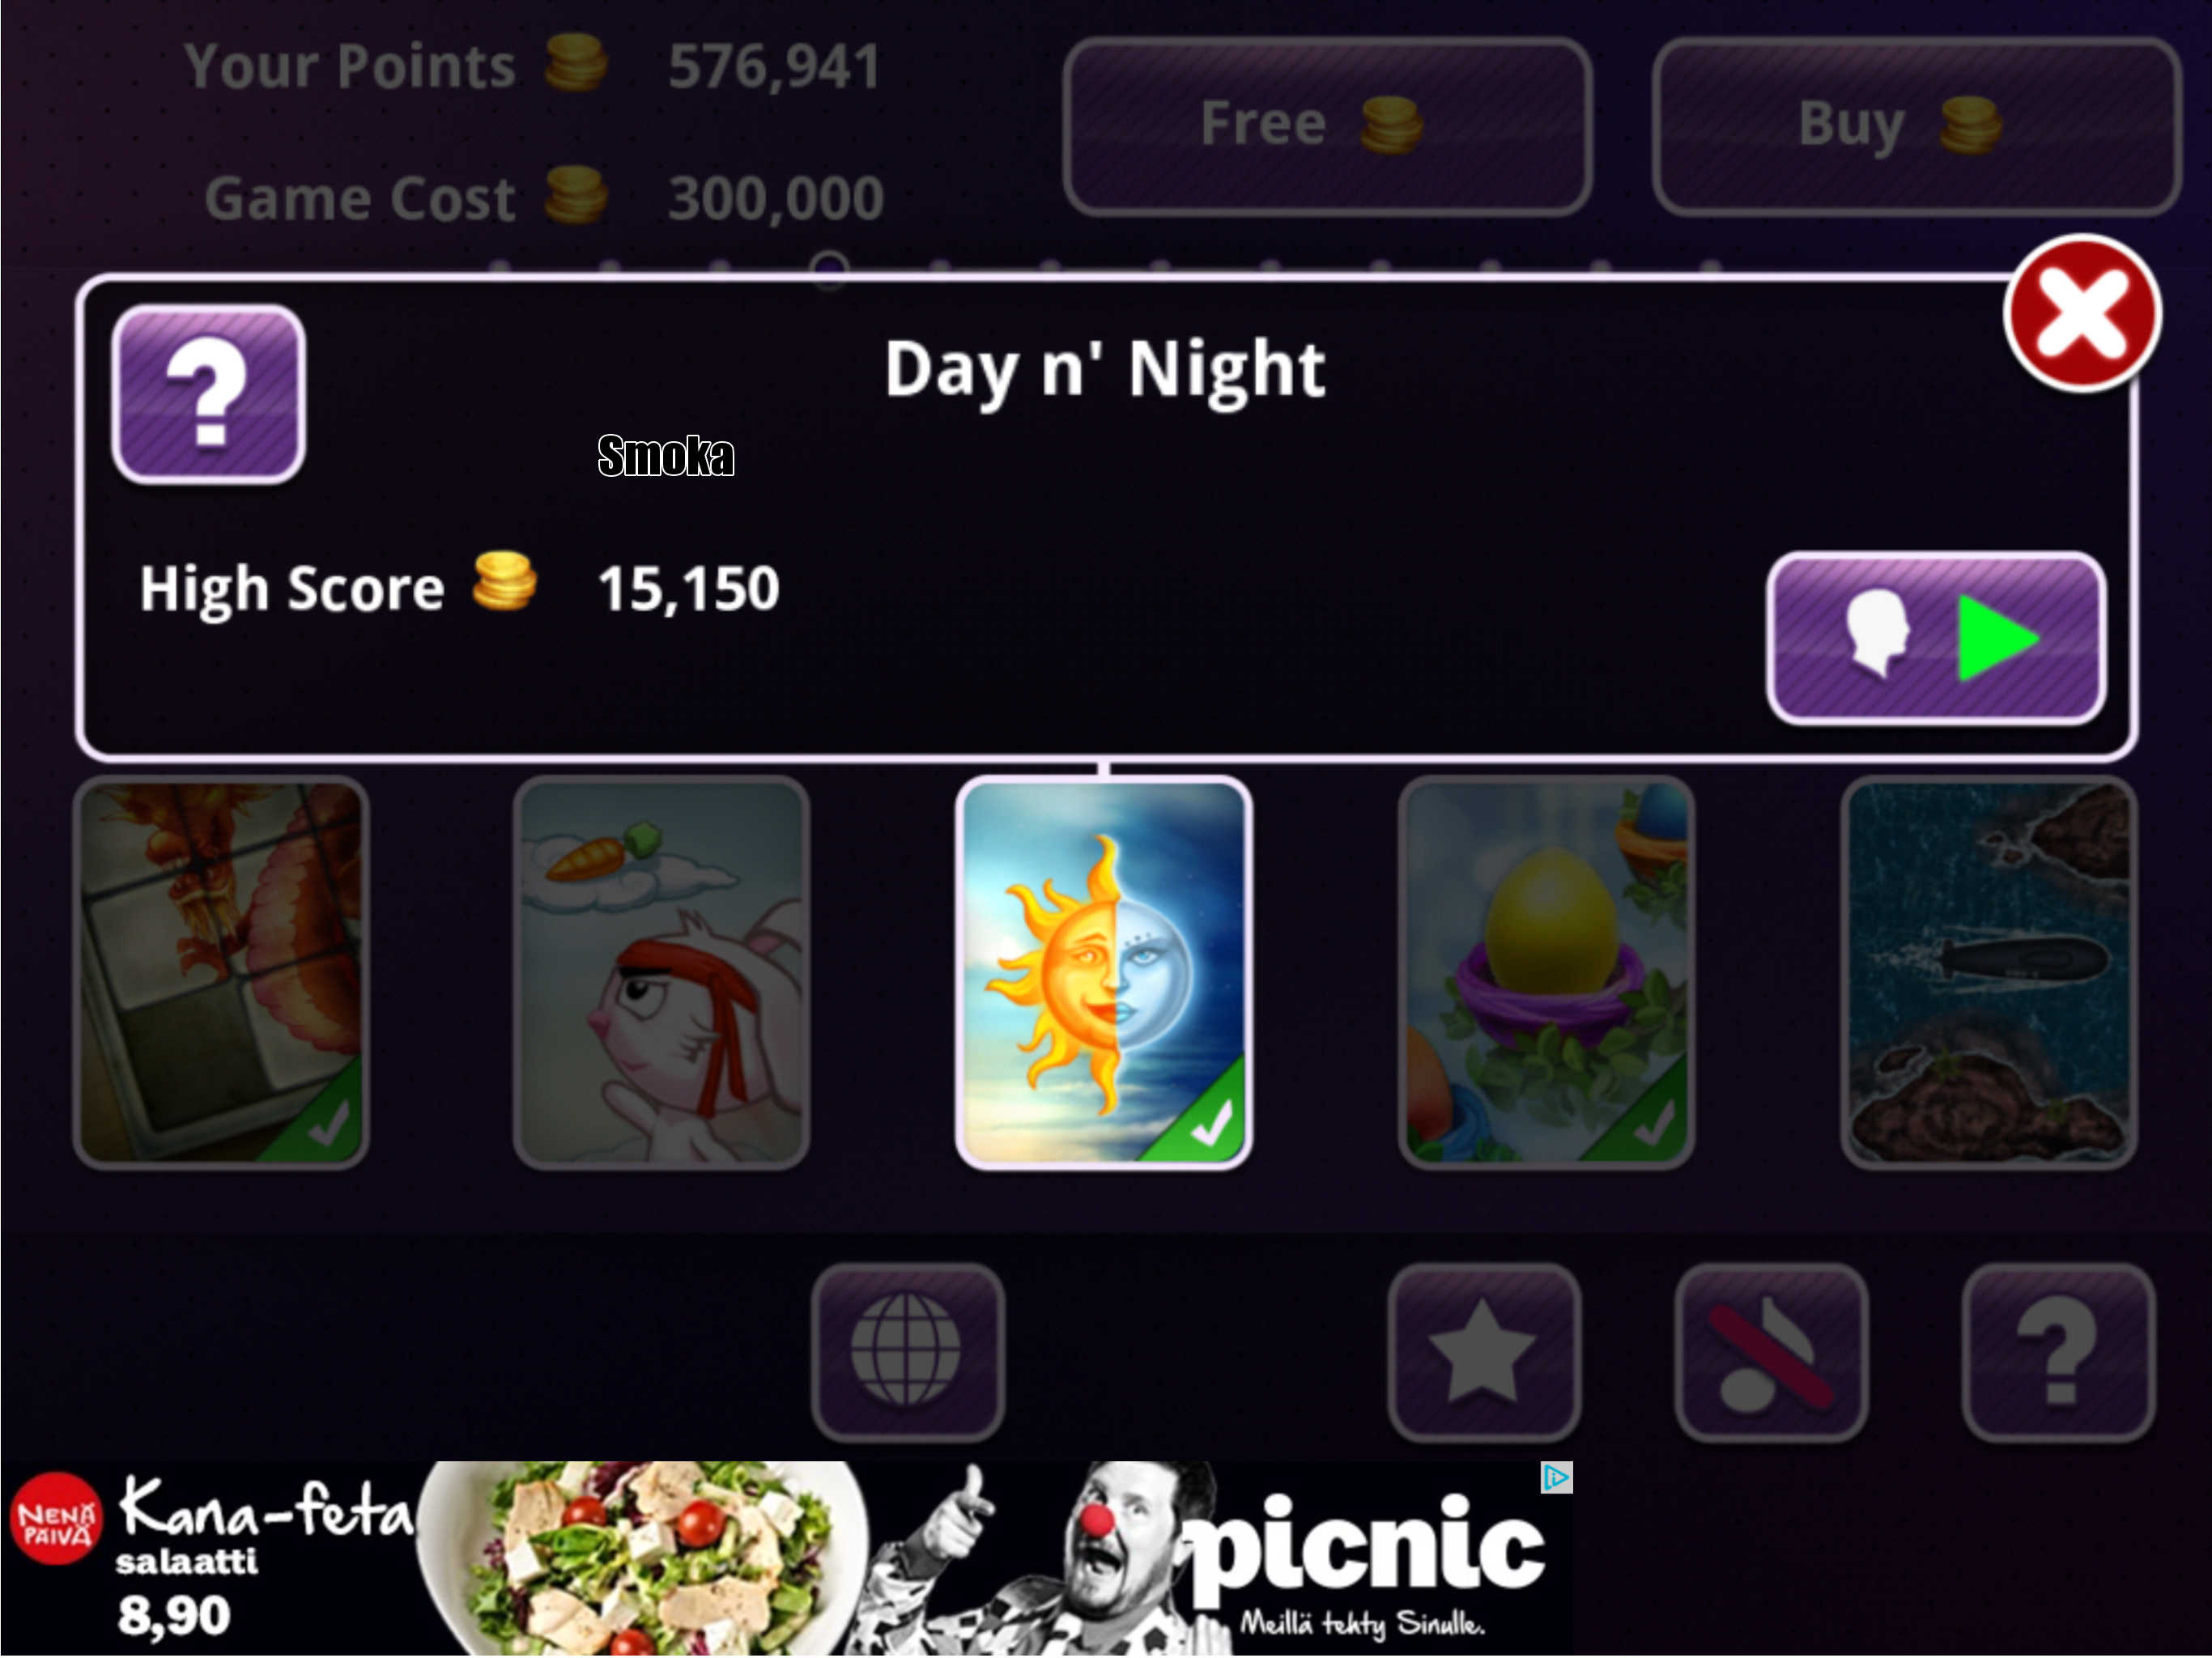Select the karate bunny game thumbnail
Viewport: 2212px width, 1658px height.
click(x=661, y=972)
